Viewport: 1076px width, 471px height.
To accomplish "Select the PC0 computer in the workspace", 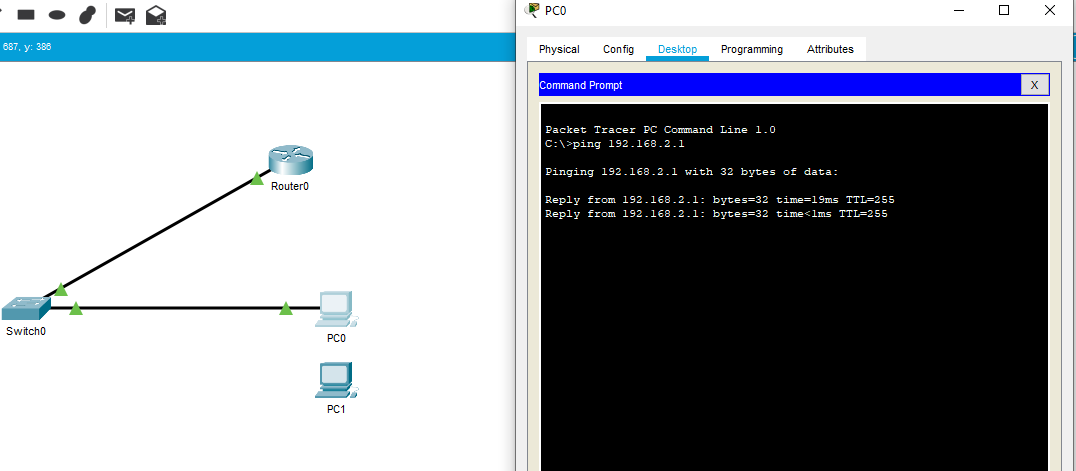I will [337, 310].
